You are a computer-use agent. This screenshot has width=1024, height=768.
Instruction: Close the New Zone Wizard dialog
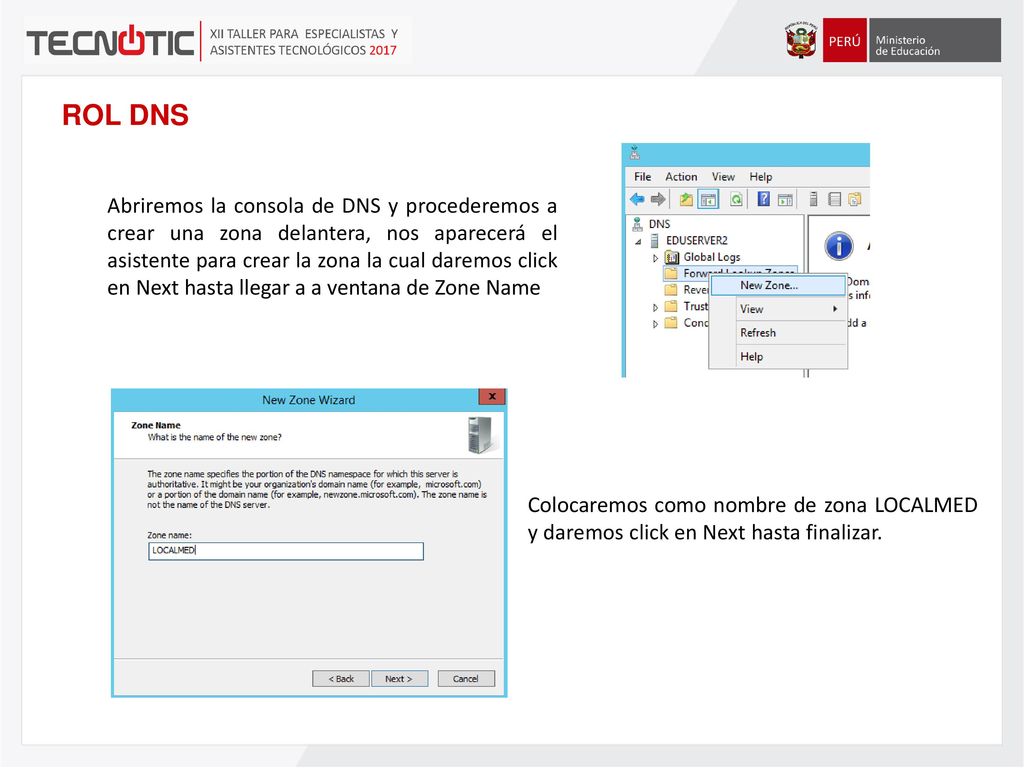pos(492,396)
